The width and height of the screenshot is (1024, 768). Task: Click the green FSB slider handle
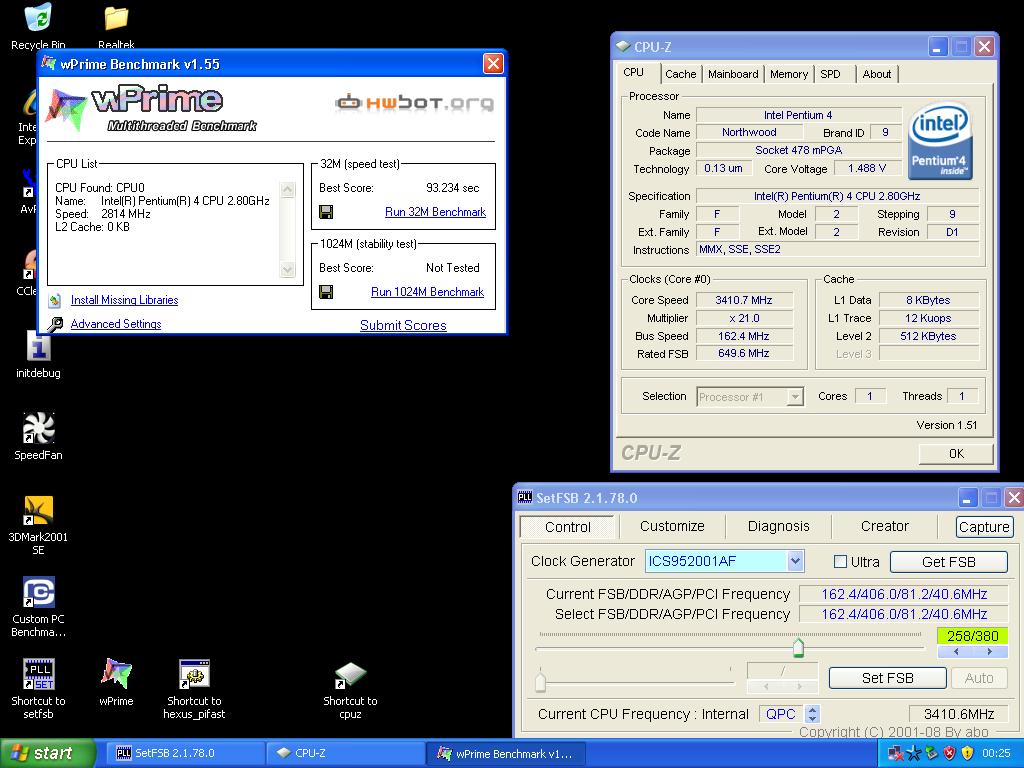pos(798,647)
